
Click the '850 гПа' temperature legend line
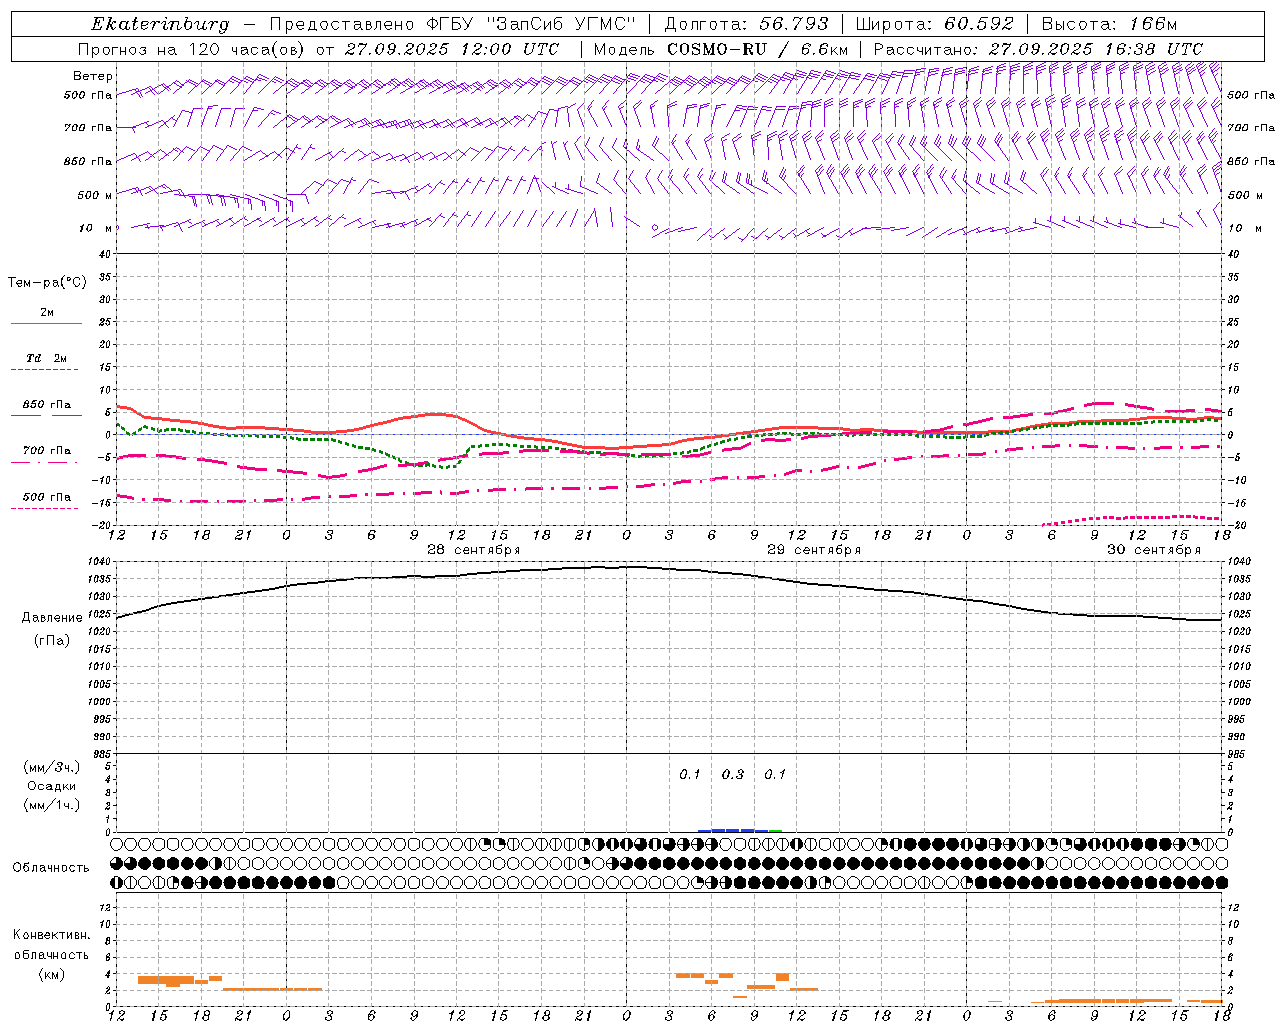coord(46,415)
